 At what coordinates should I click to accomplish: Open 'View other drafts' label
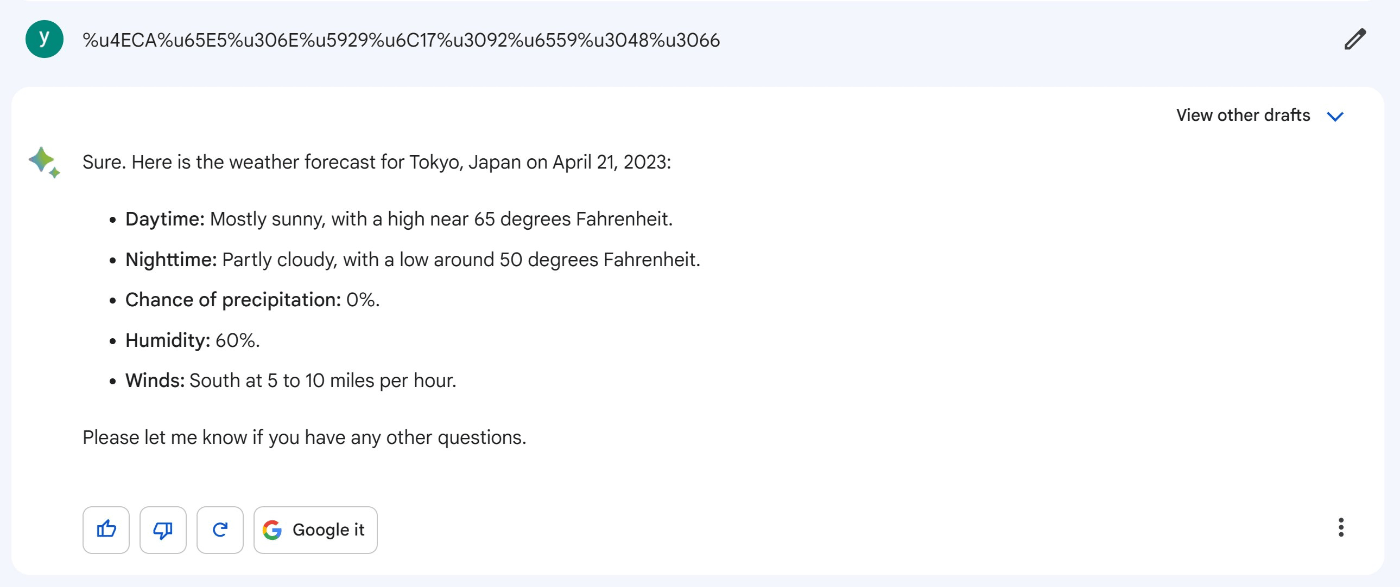tap(1243, 115)
